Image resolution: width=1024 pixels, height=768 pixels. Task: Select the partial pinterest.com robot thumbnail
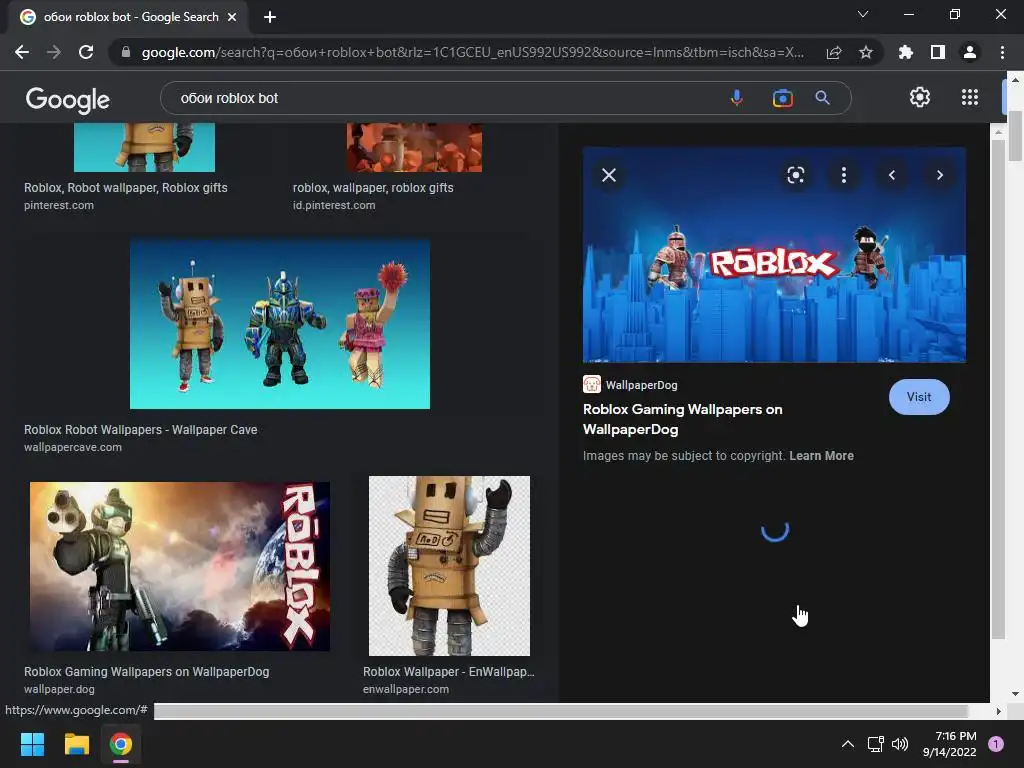[144, 148]
